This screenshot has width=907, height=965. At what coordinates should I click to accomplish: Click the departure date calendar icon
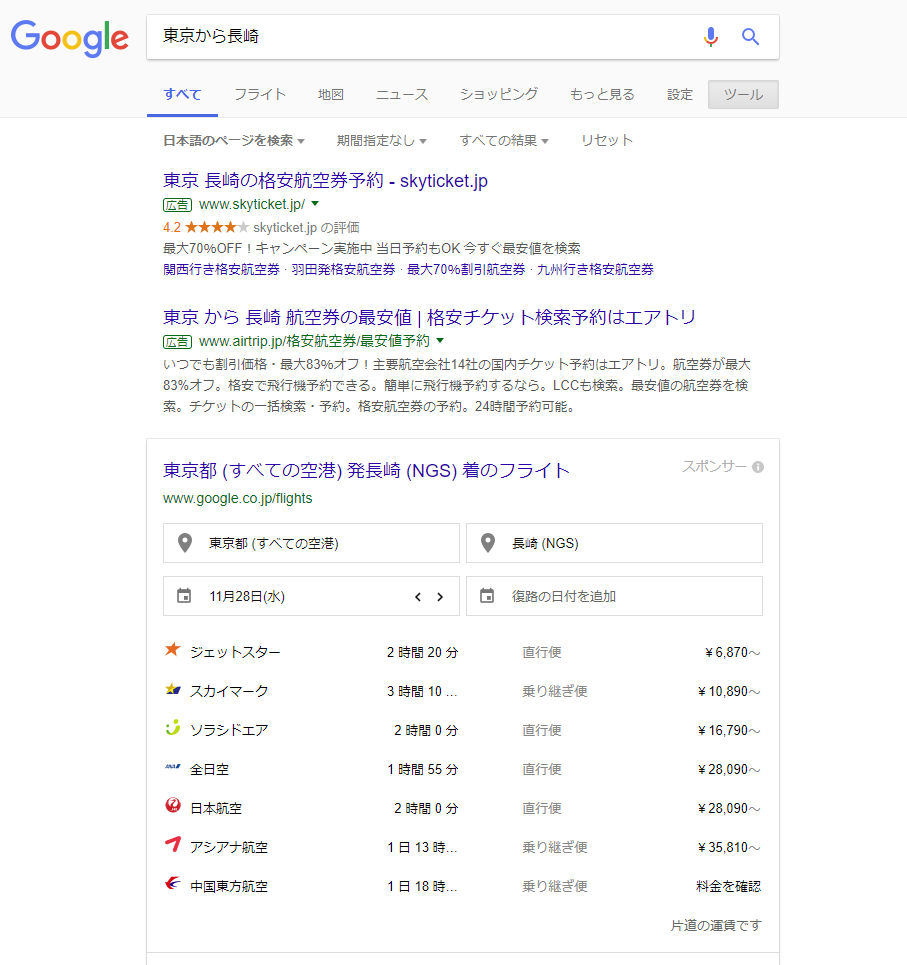[184, 596]
